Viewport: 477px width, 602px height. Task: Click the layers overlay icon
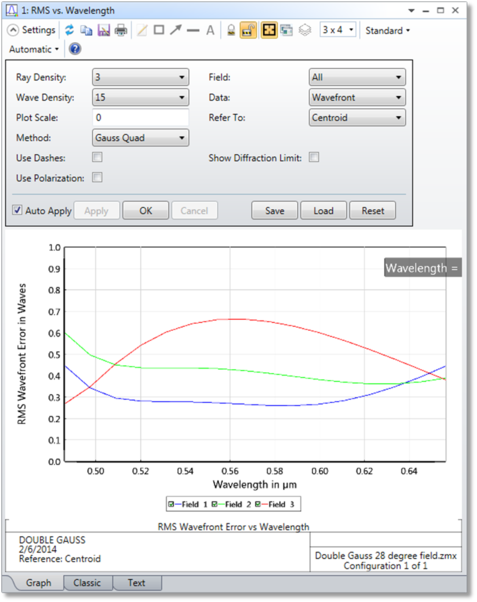point(305,30)
